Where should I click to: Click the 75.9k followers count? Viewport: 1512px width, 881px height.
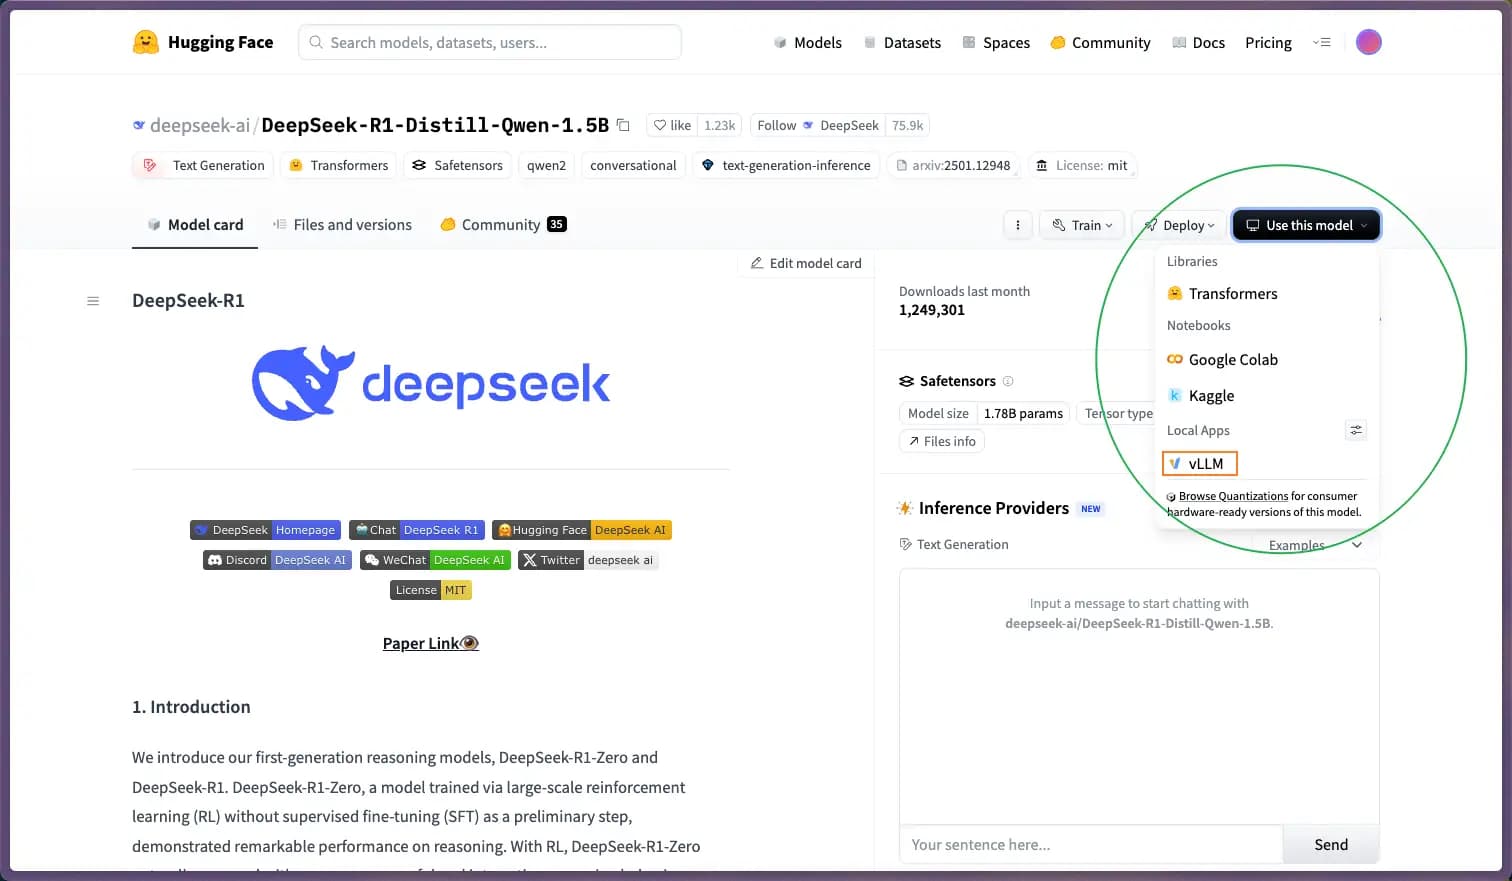tap(908, 125)
